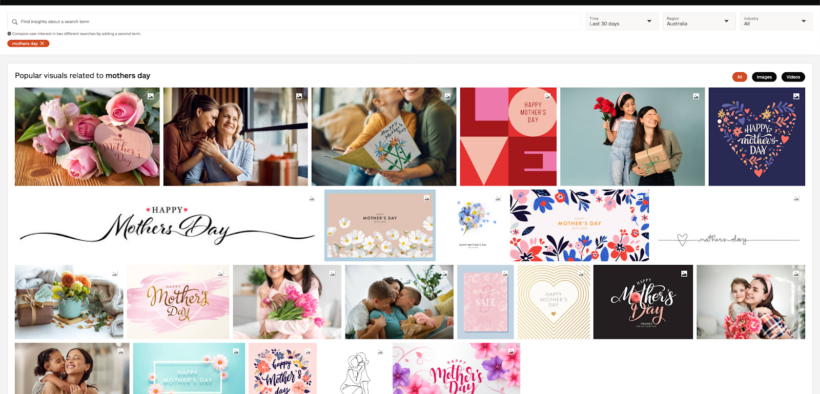The width and height of the screenshot is (820, 394).
Task: Click the Industry dropdown arrow
Action: pos(804,21)
